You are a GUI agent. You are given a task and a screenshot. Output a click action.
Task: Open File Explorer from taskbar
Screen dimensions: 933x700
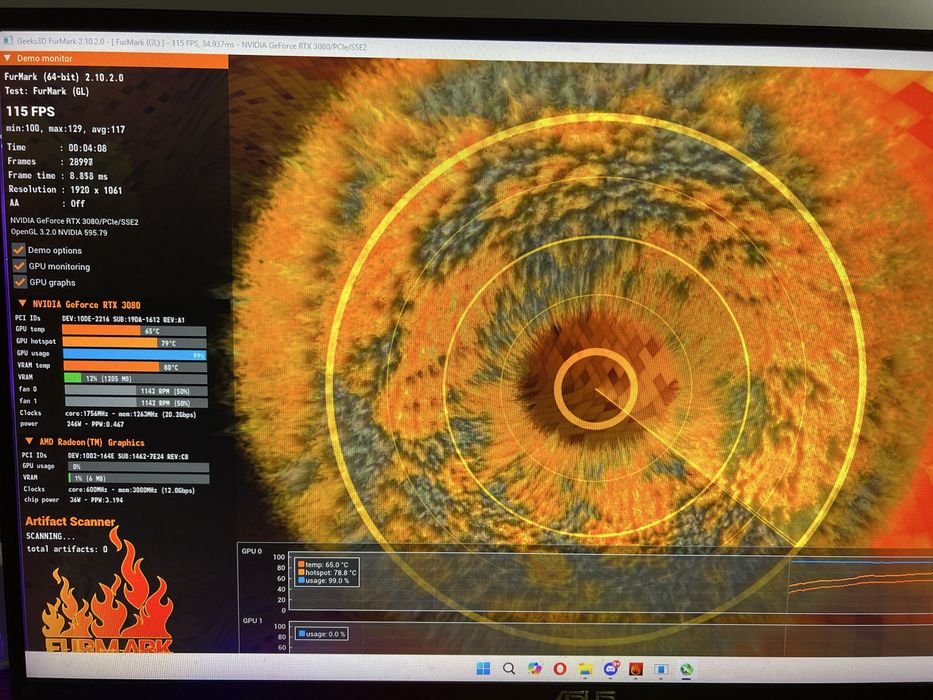[586, 669]
